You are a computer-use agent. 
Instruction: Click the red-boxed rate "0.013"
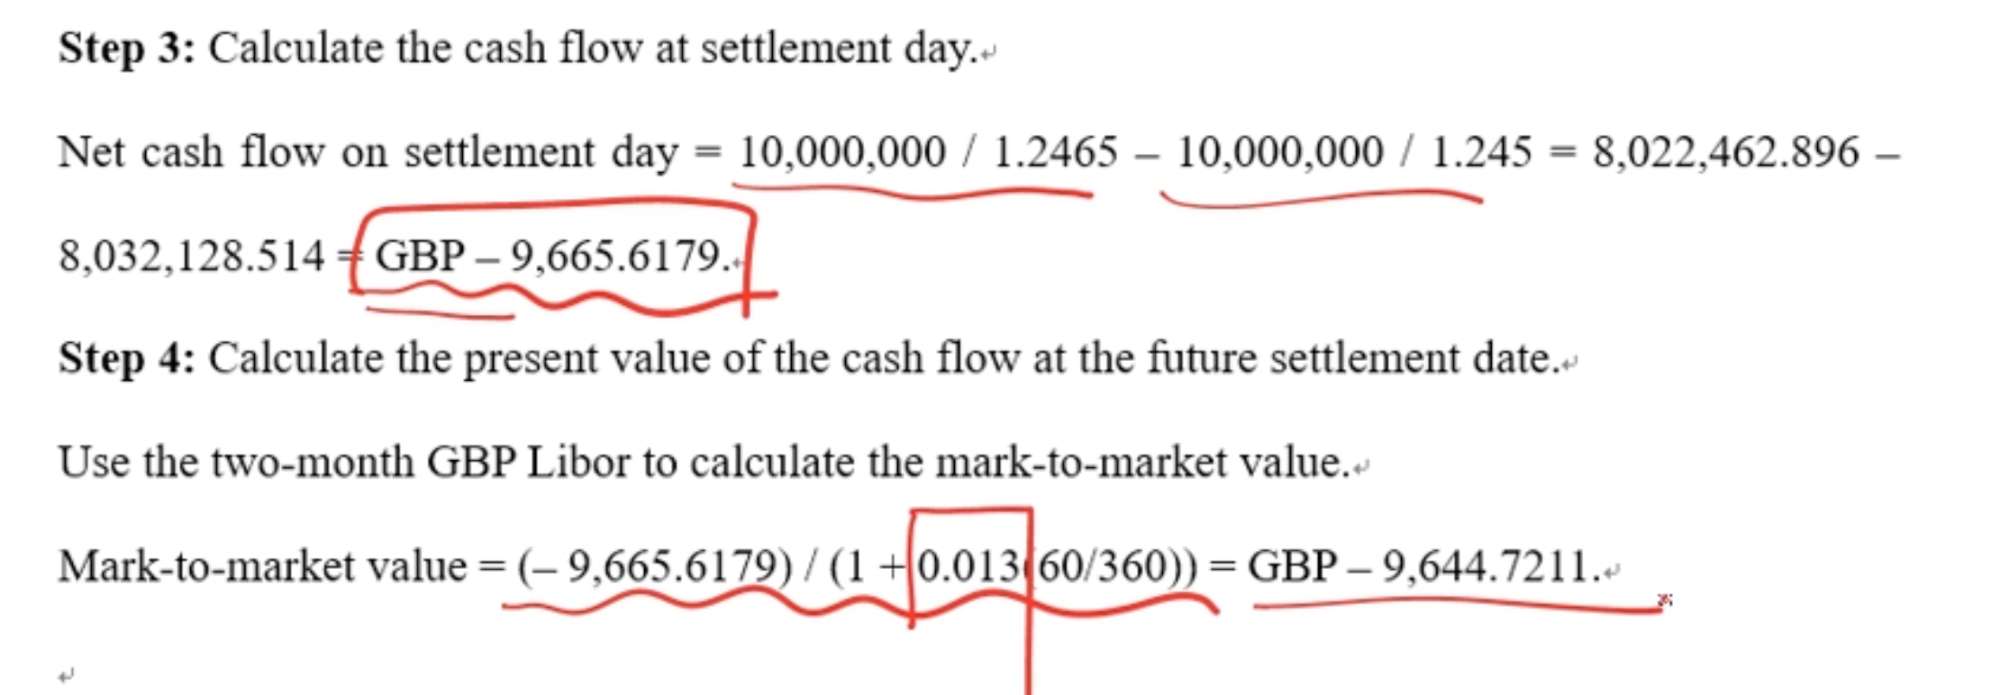[969, 567]
